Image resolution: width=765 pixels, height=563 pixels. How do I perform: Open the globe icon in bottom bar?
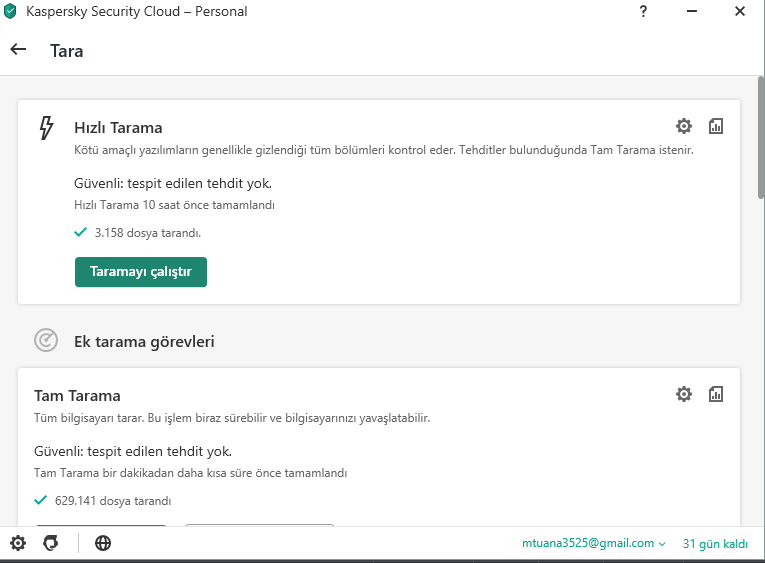103,543
